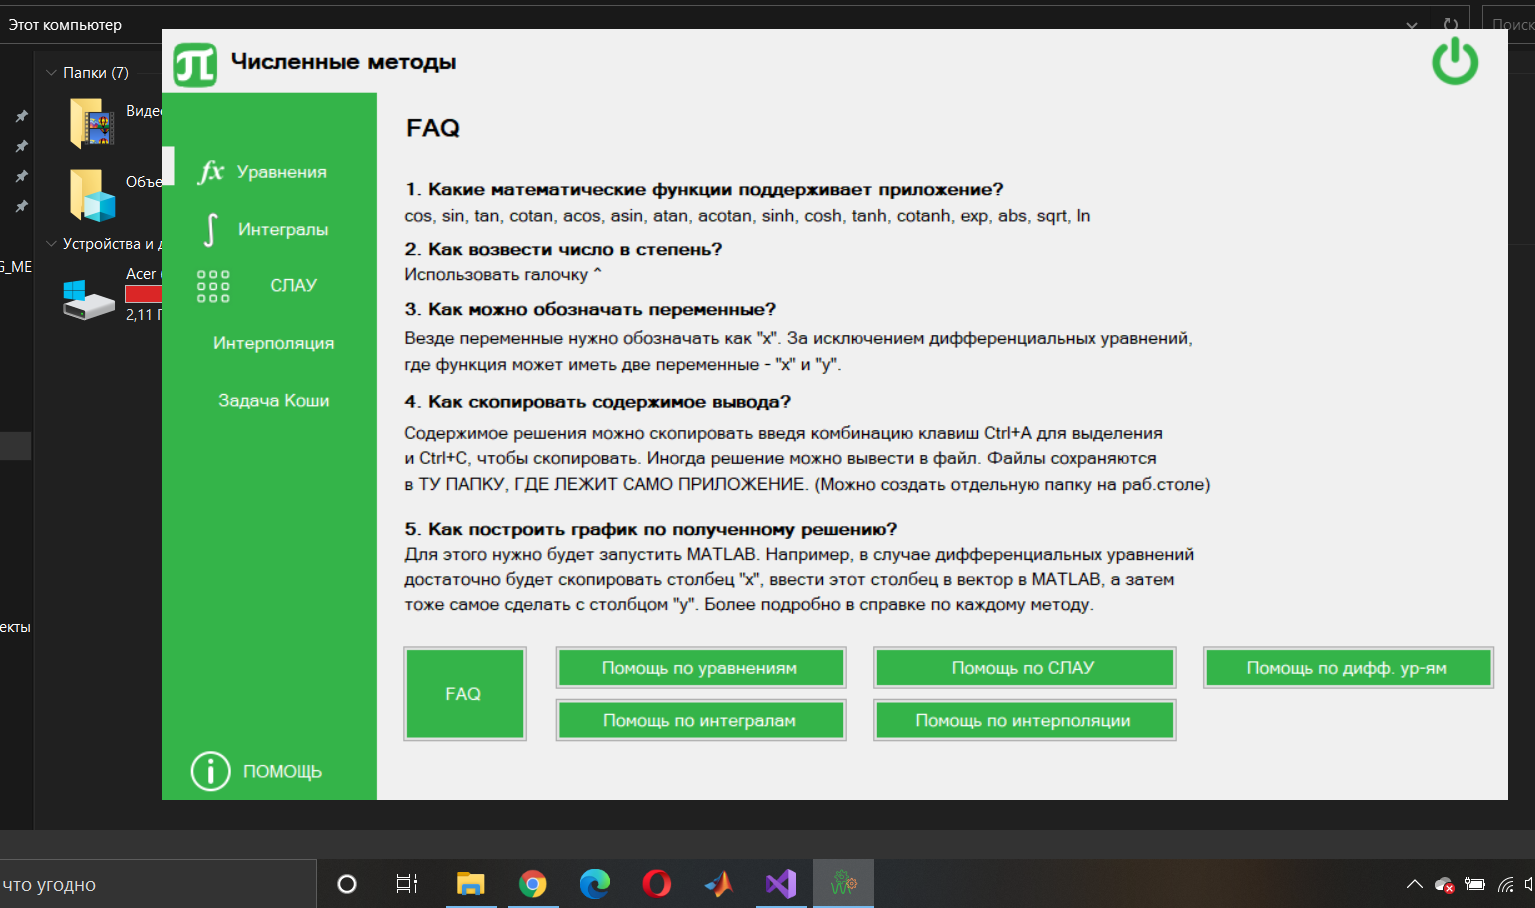Click the green Pi logo
1535x908 pixels.
(194, 61)
